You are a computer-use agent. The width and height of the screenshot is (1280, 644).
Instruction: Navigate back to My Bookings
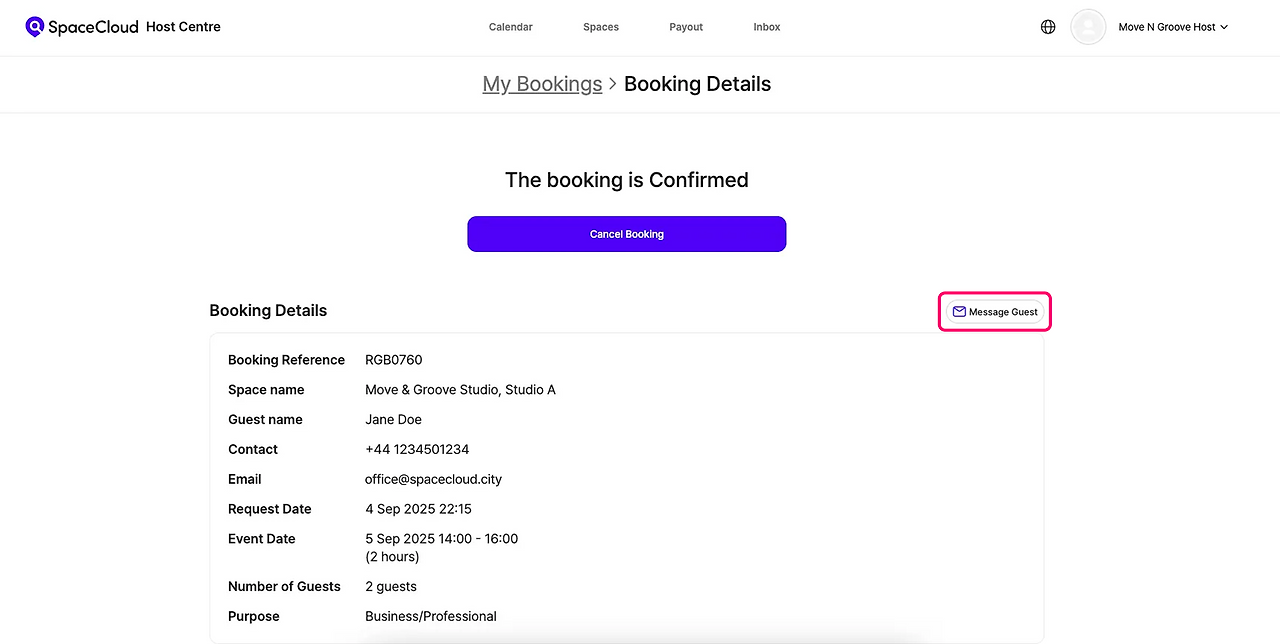pos(542,84)
